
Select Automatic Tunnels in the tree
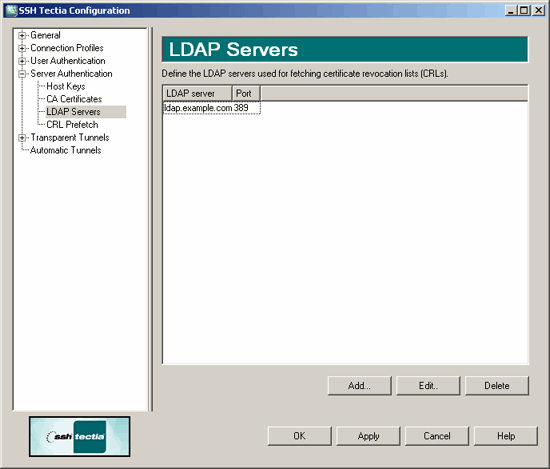[x=66, y=150]
